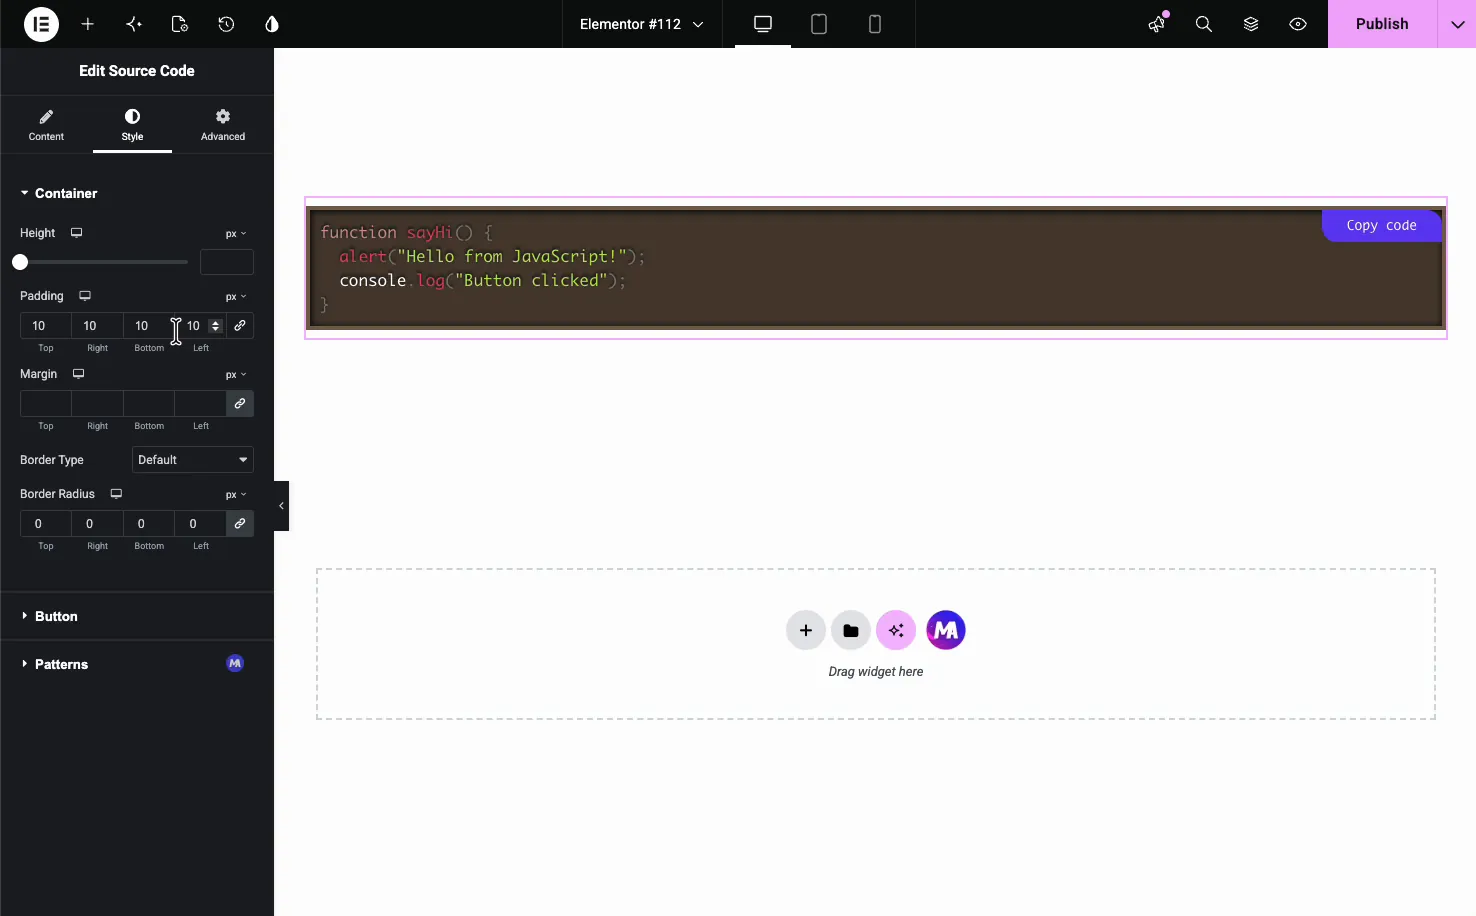Click the Height responsive device icon
This screenshot has width=1476, height=916.
[76, 233]
